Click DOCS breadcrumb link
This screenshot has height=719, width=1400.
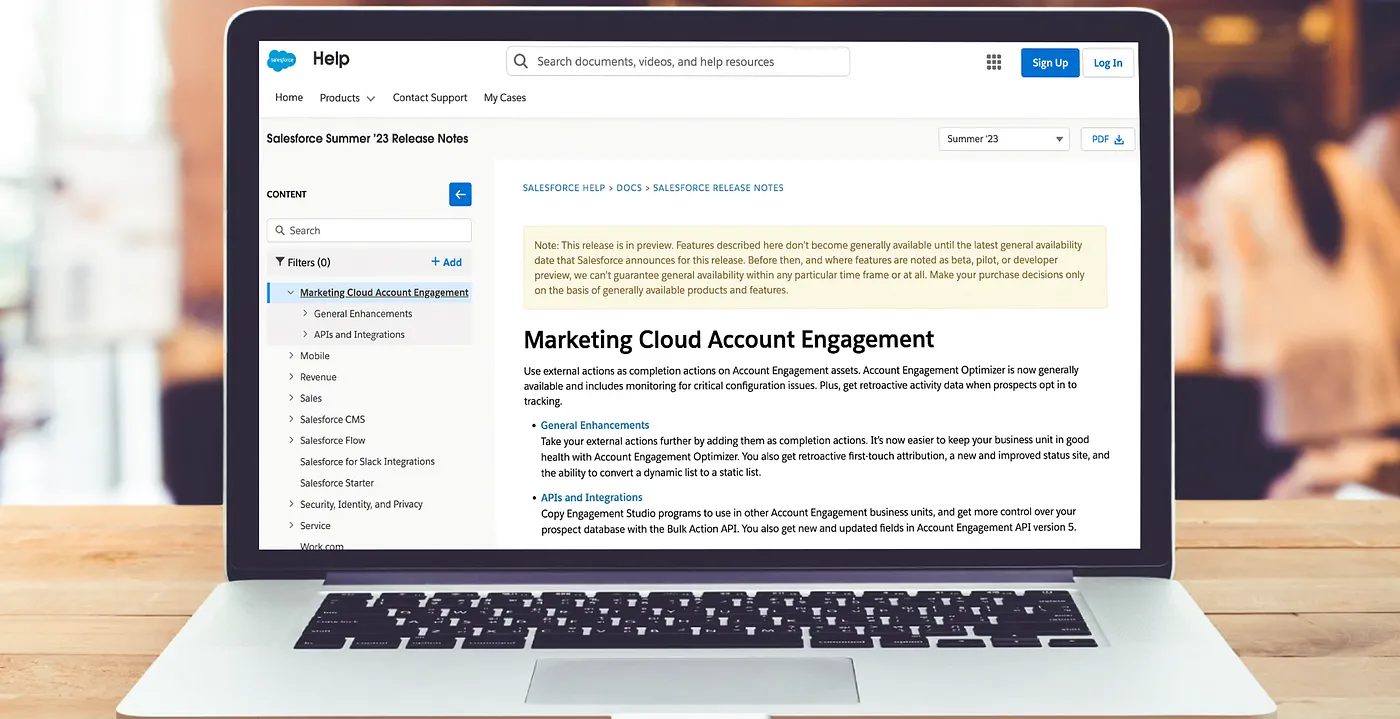point(629,188)
